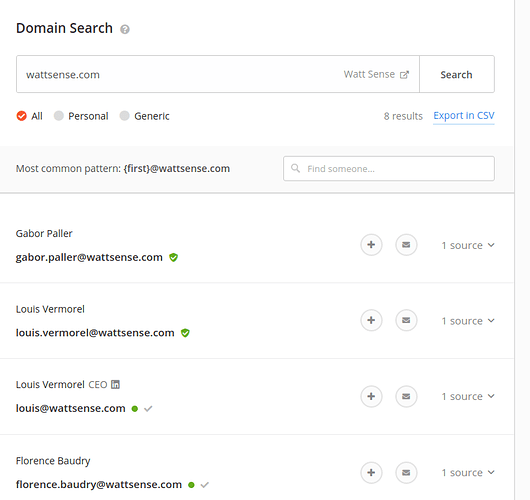Viewport: 530px width, 500px height.
Task: Expand sources for Florence Baudry
Action: pos(468,472)
